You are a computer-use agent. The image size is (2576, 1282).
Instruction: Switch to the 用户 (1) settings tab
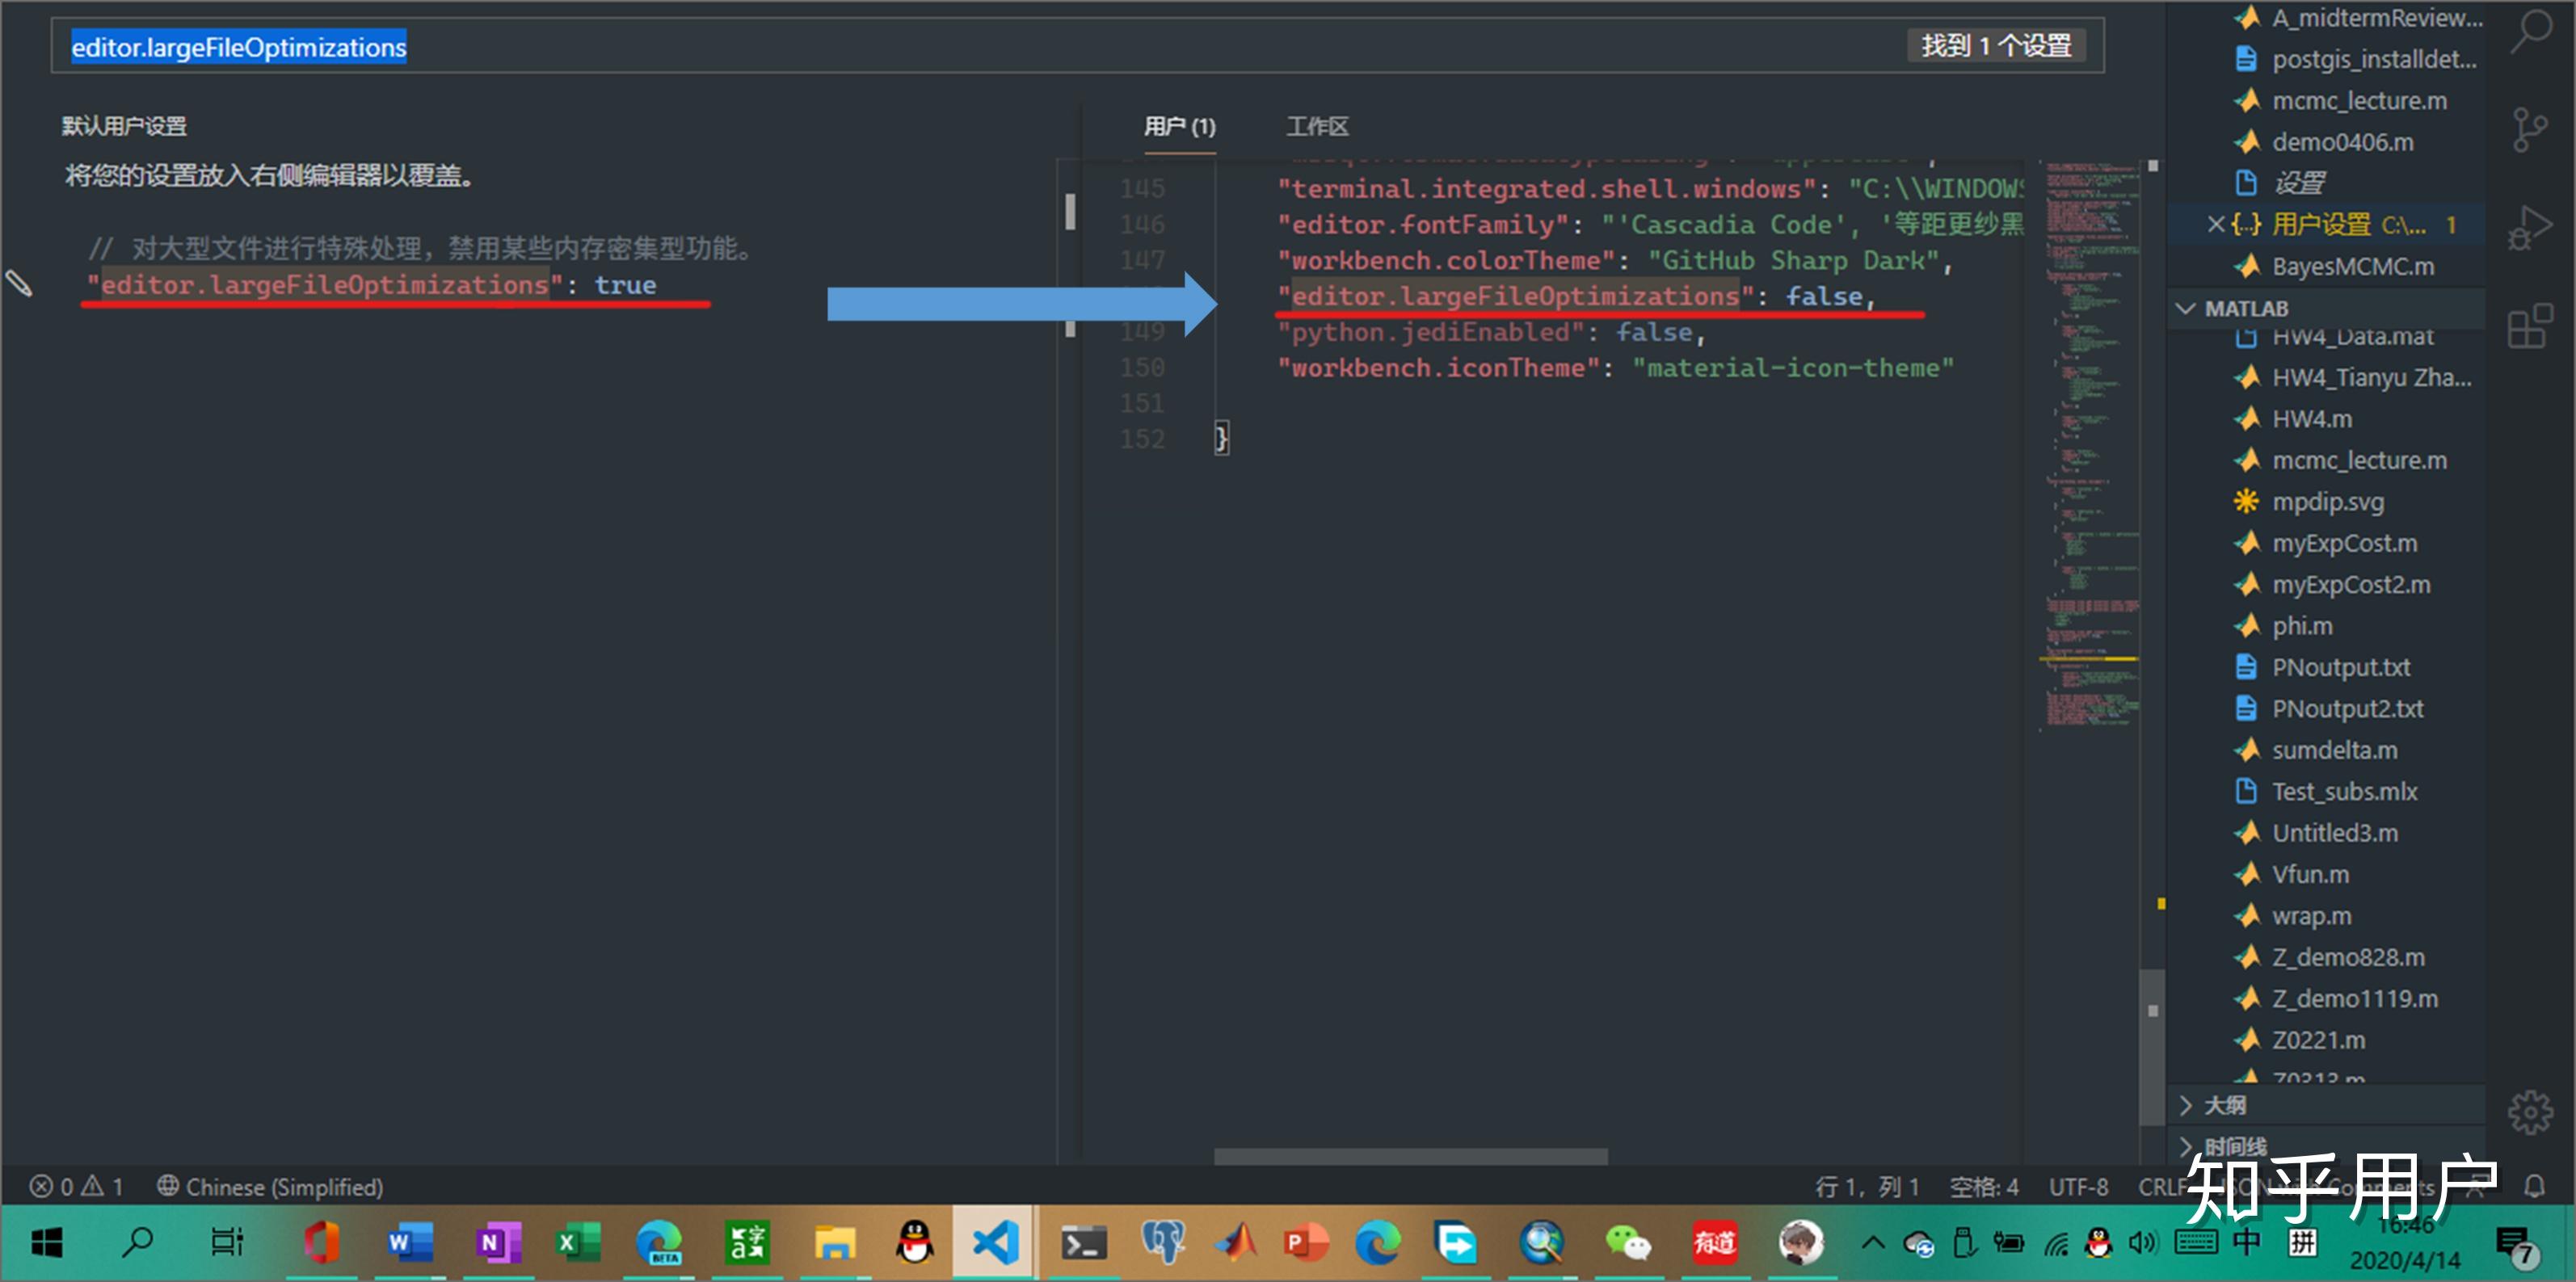click(1180, 126)
